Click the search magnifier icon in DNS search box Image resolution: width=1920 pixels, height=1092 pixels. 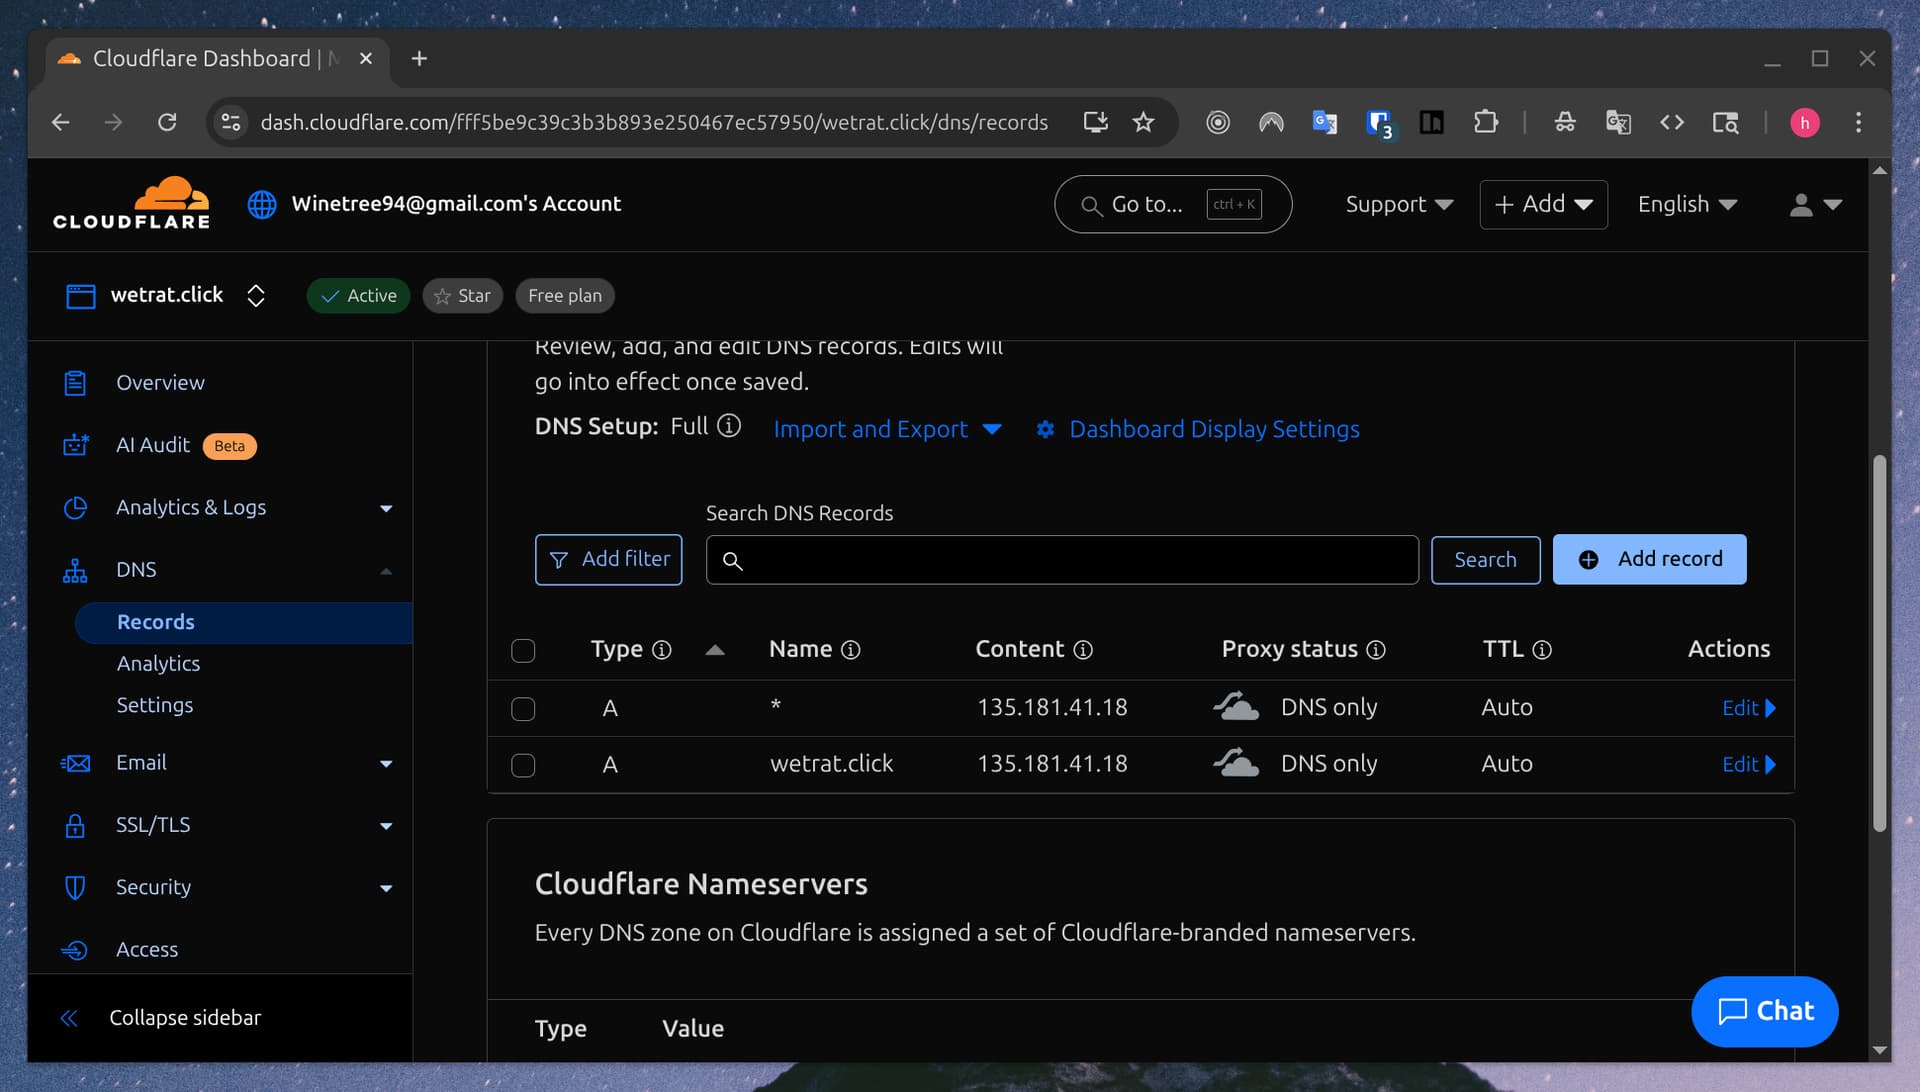pos(733,561)
